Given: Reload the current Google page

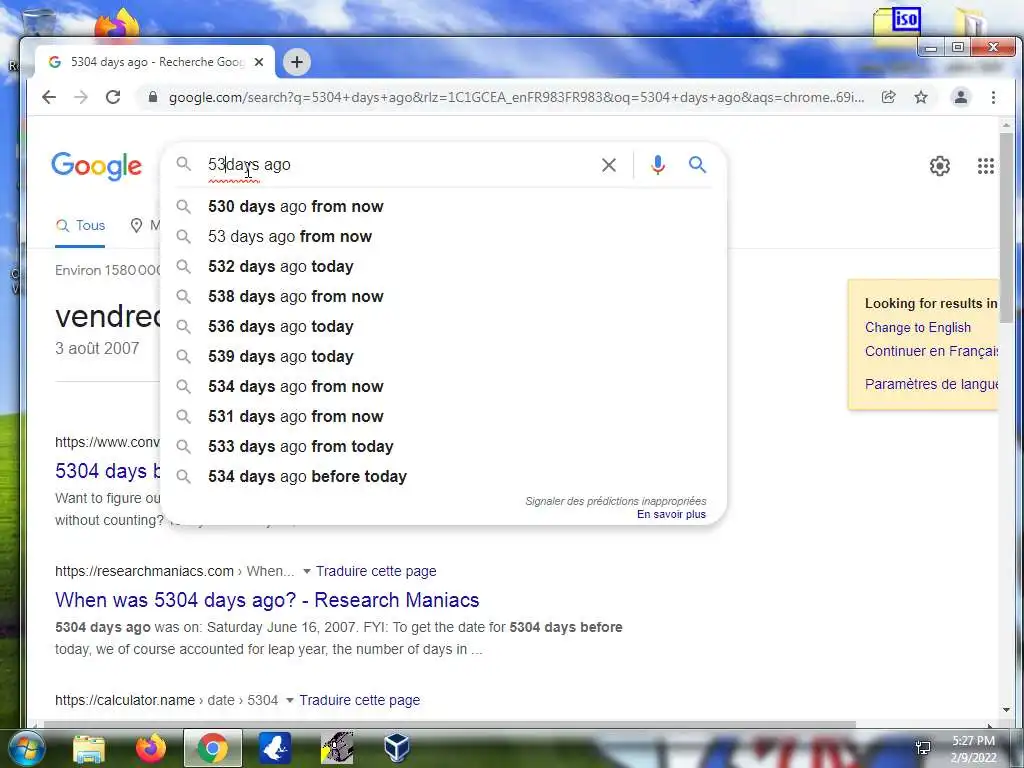Looking at the screenshot, I should point(113,97).
